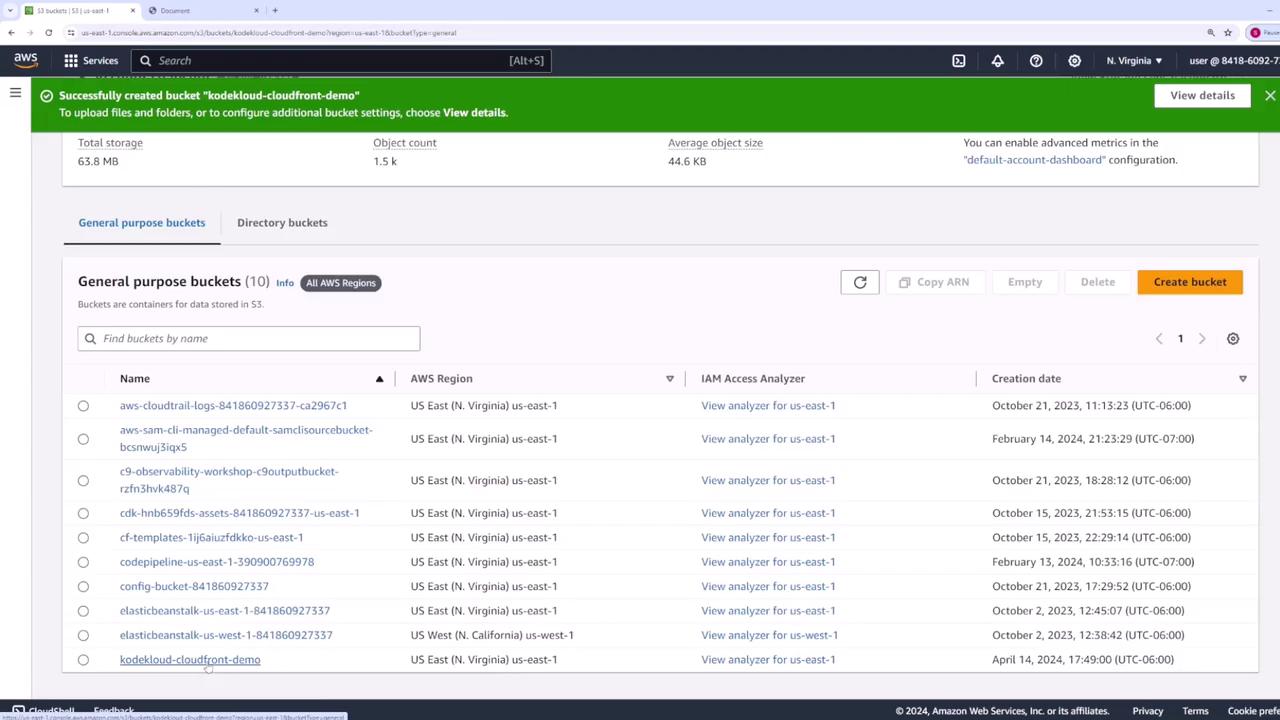1280x720 pixels.
Task: Open the table preferences gear icon
Action: point(1232,339)
